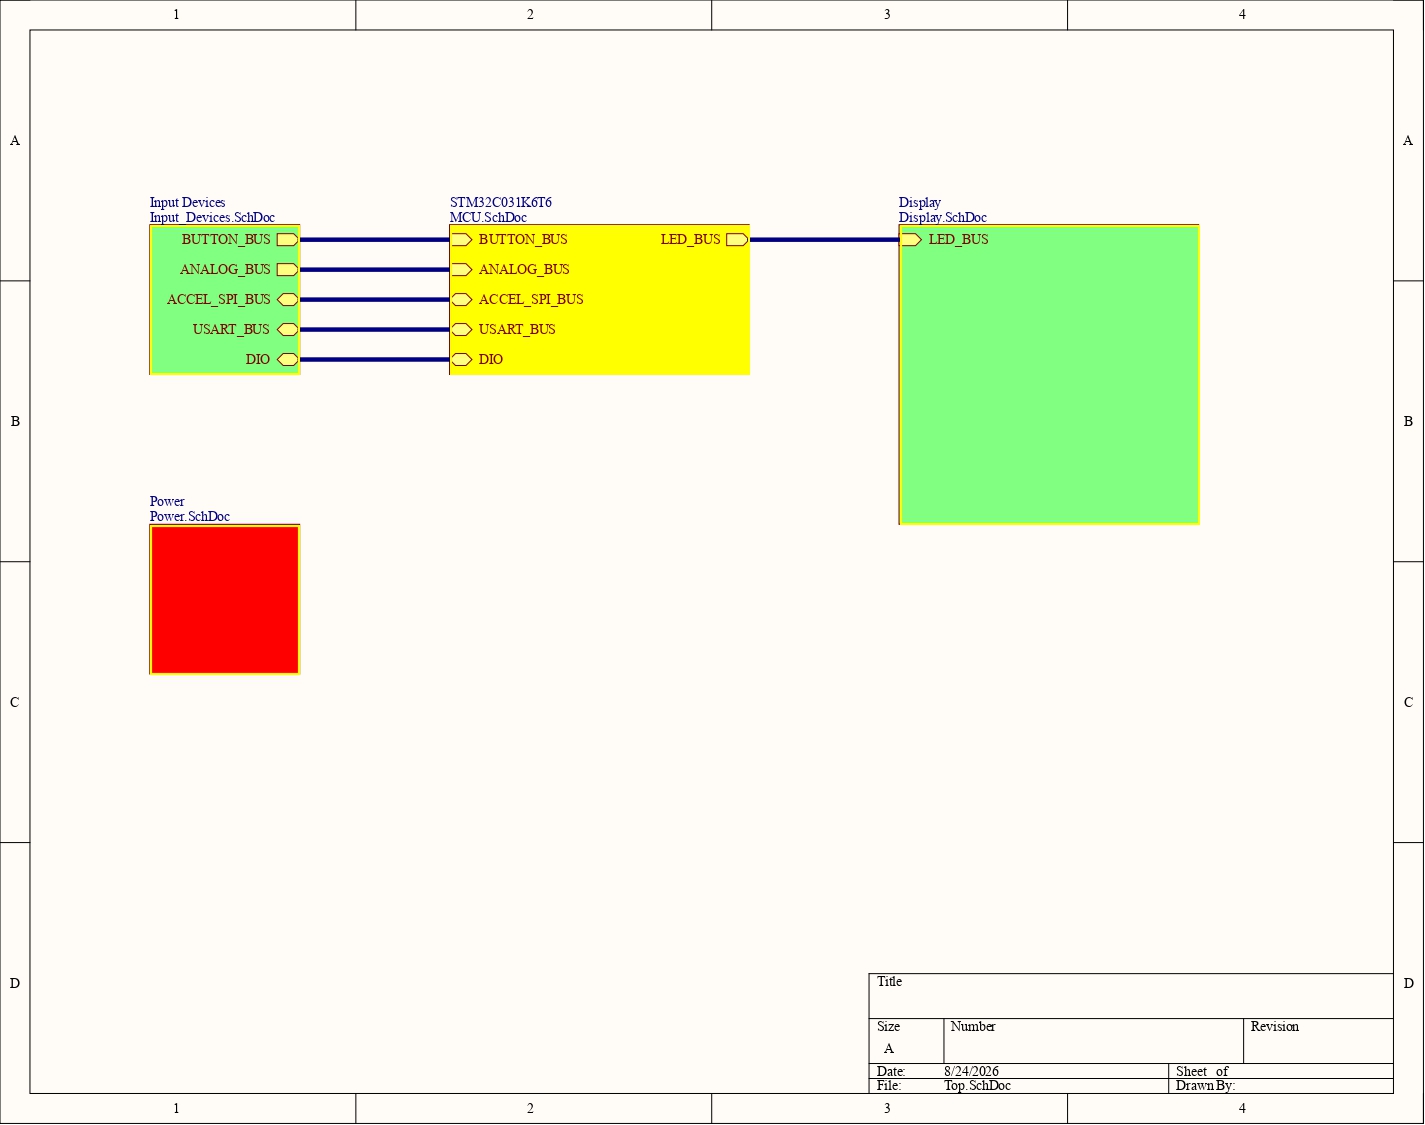
Task: Click 'Sheet of' field in title block
Action: point(1281,1071)
